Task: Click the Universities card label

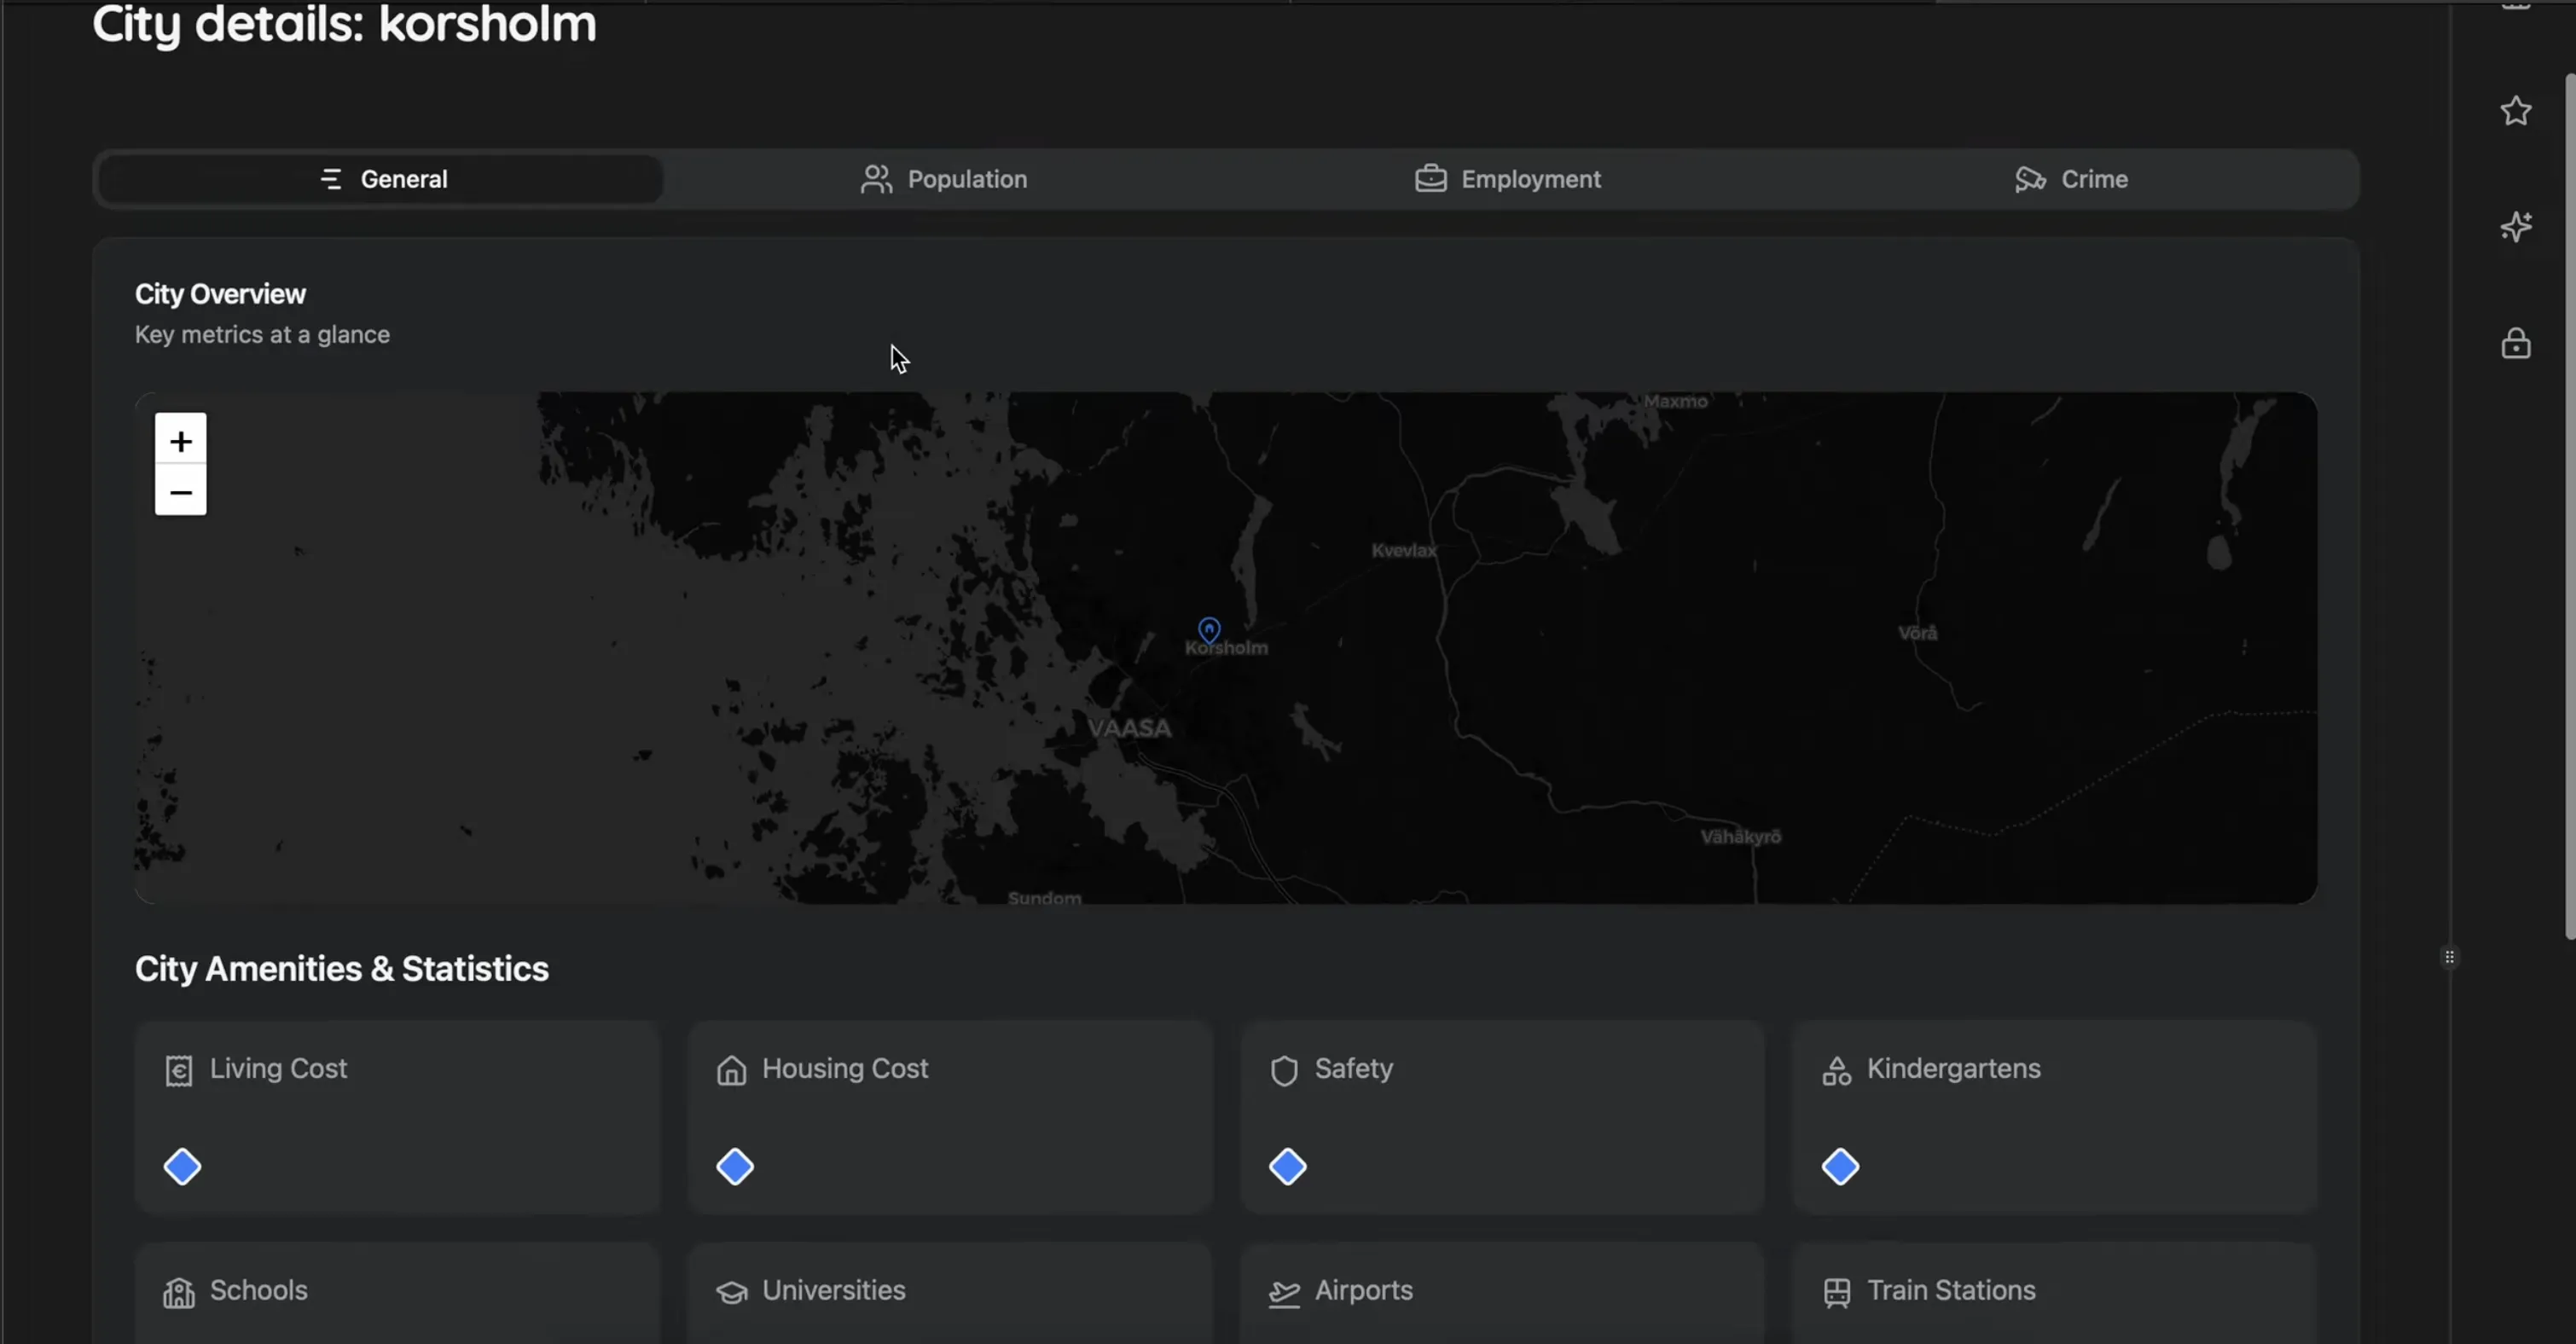Action: (x=833, y=1290)
